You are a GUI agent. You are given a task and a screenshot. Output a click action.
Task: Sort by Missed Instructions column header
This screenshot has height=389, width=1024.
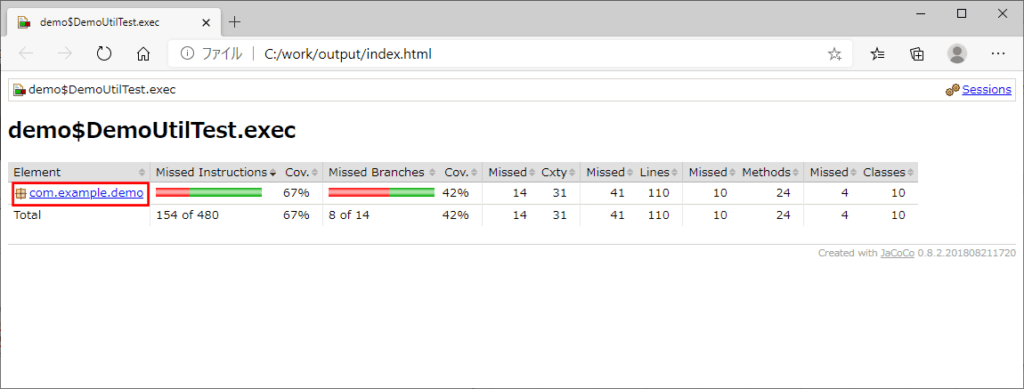pos(215,172)
